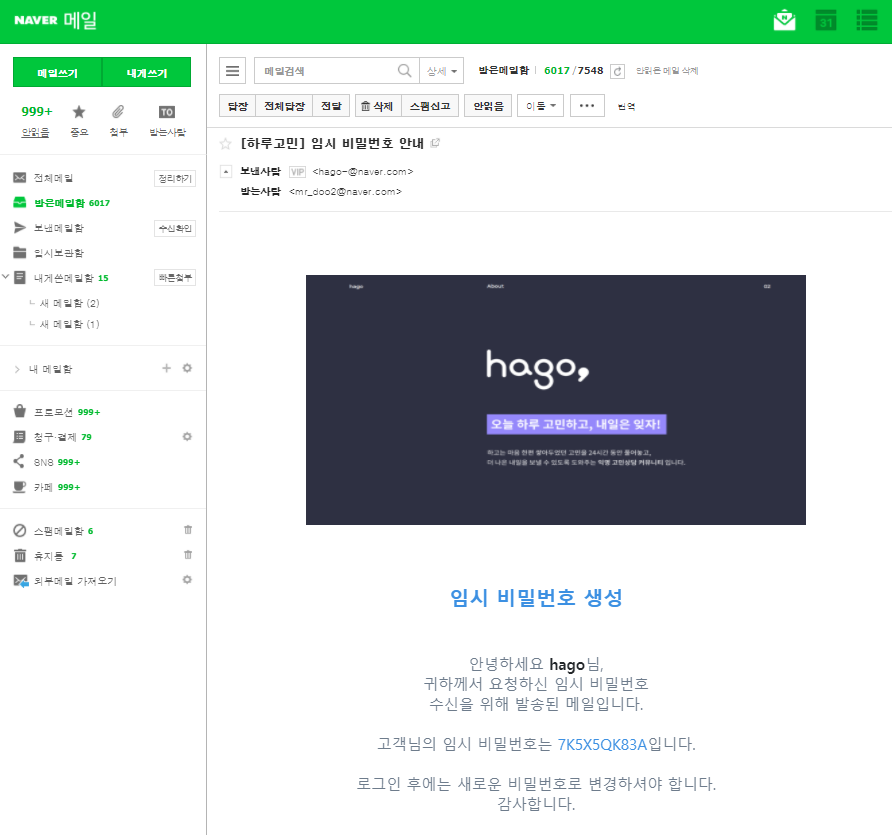Star this email as important
This screenshot has height=835, width=892.
click(x=225, y=143)
